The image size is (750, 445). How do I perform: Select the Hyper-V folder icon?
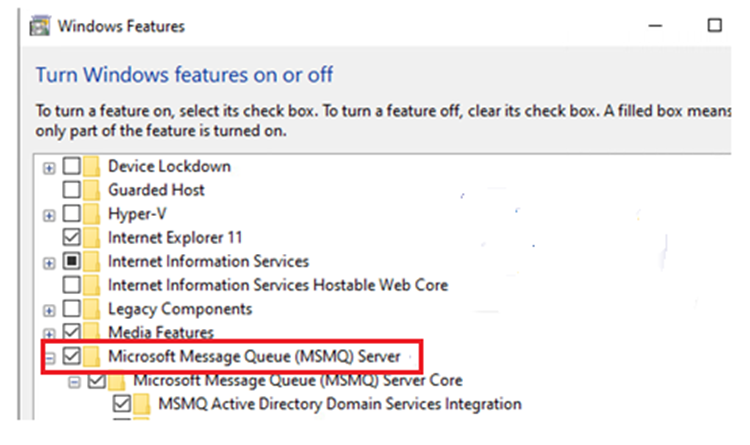[x=92, y=214]
